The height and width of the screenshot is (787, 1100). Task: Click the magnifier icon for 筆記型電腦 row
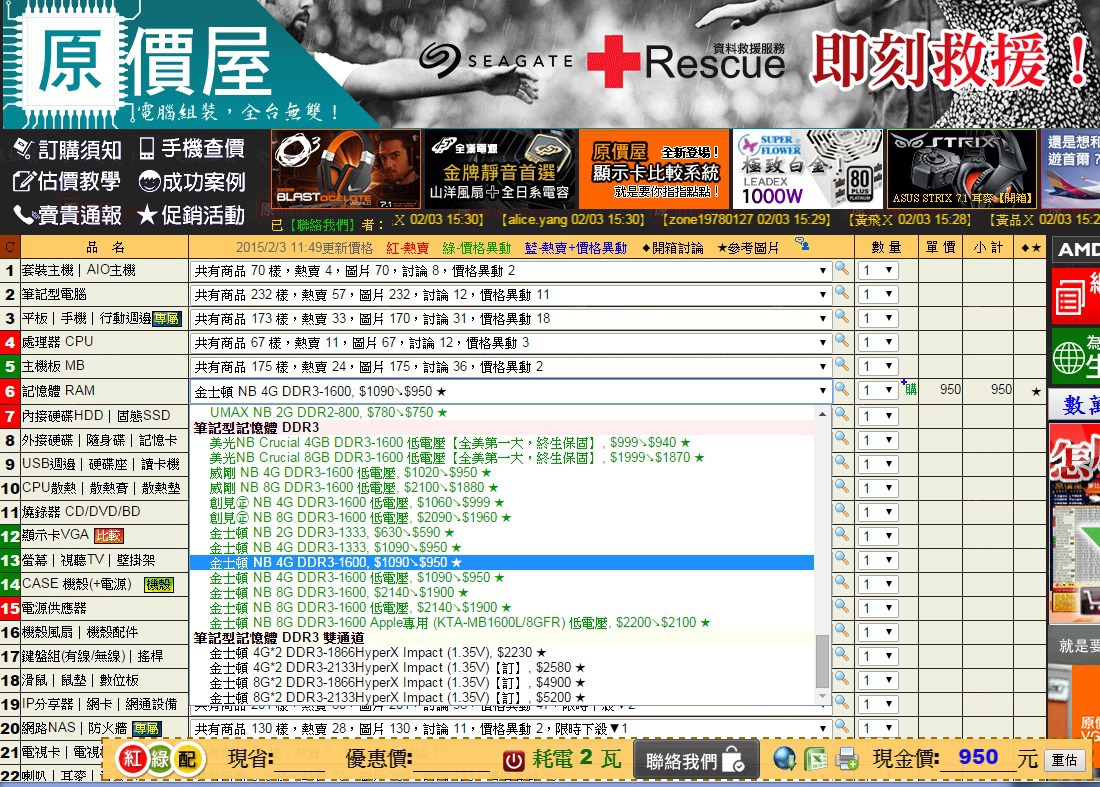[841, 293]
